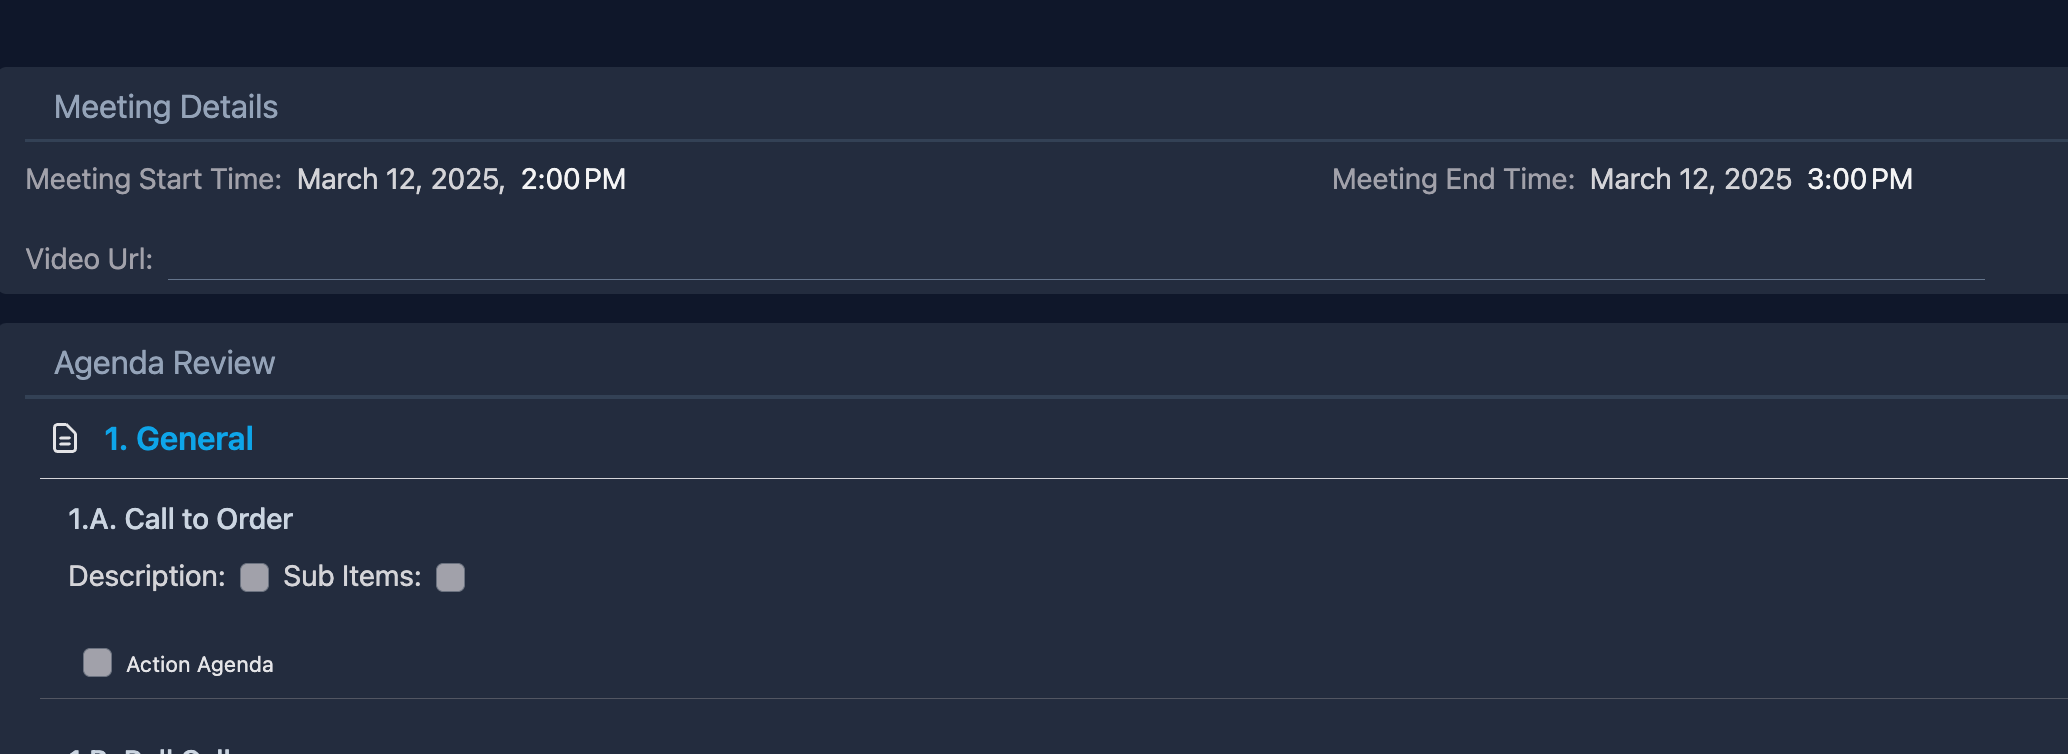Focus the Video Url input field
Viewport: 2068px width, 754px height.
coord(1075,260)
